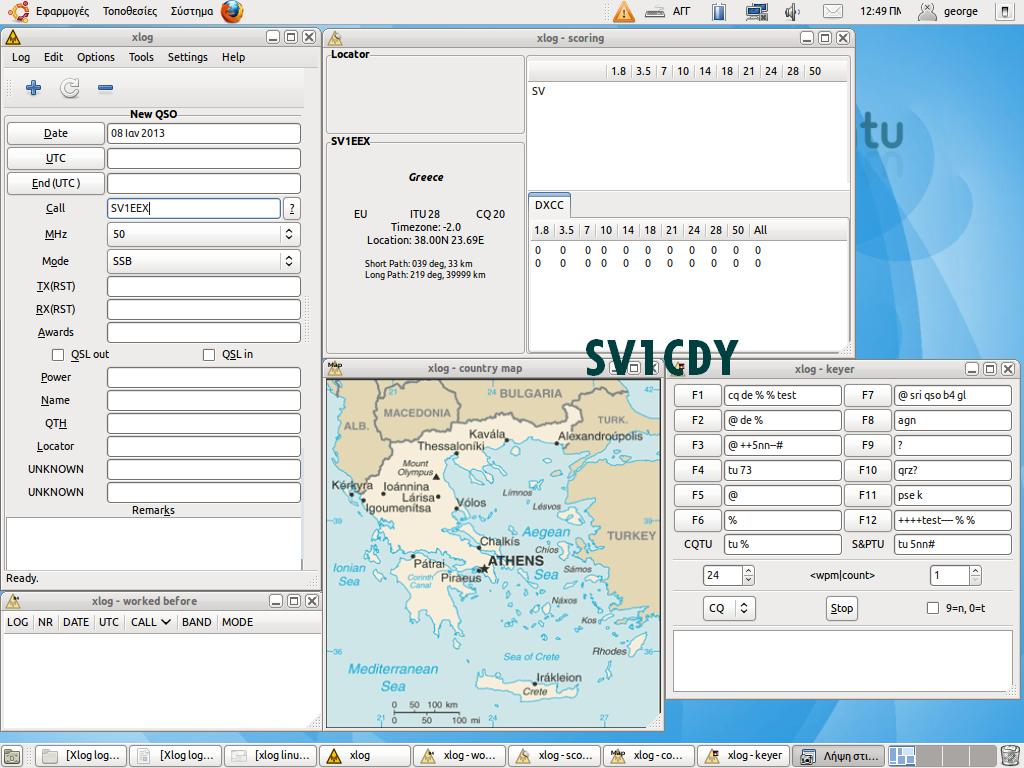Click the workspace switcher in the taskbar
This screenshot has height=768, width=1024.
pyautogui.click(x=901, y=755)
